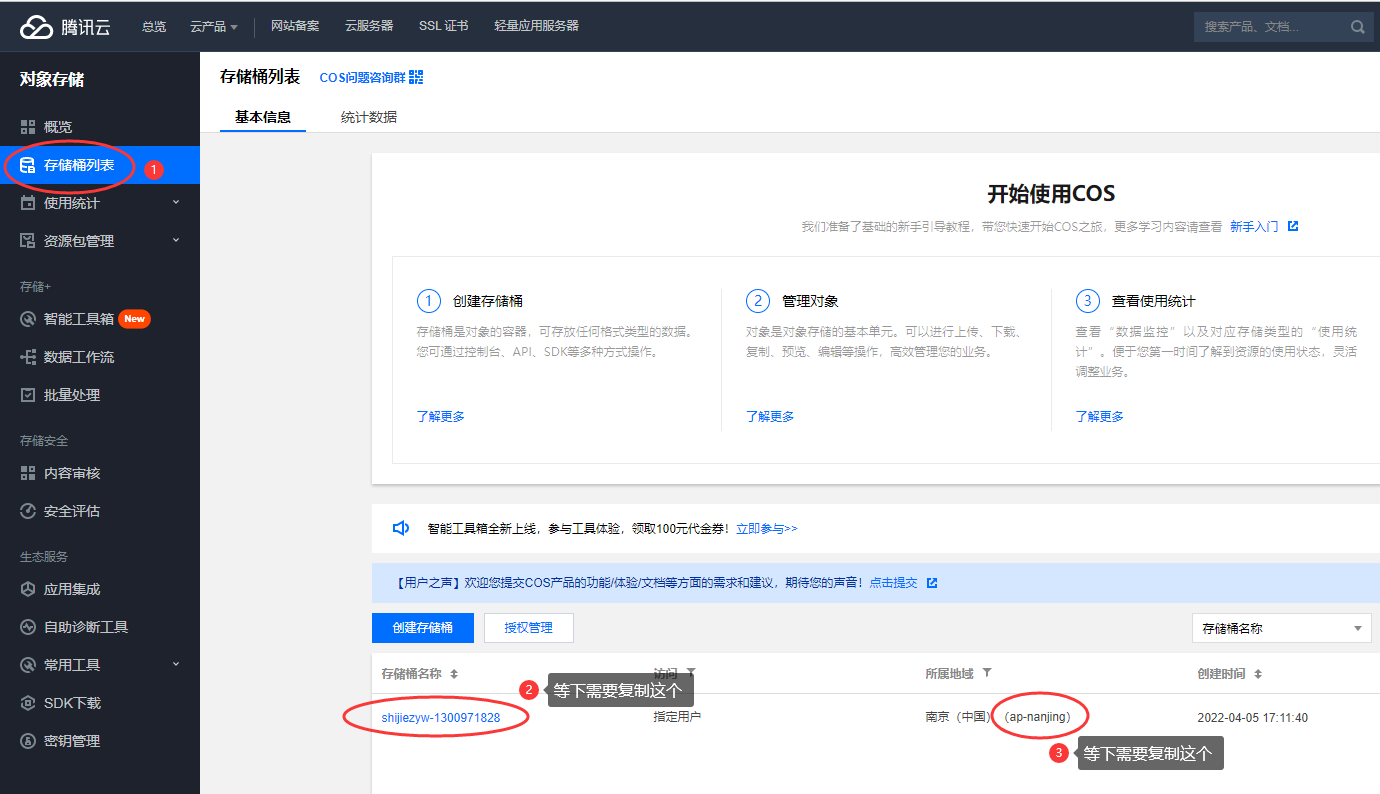Click the 立即参与>> link

(767, 529)
